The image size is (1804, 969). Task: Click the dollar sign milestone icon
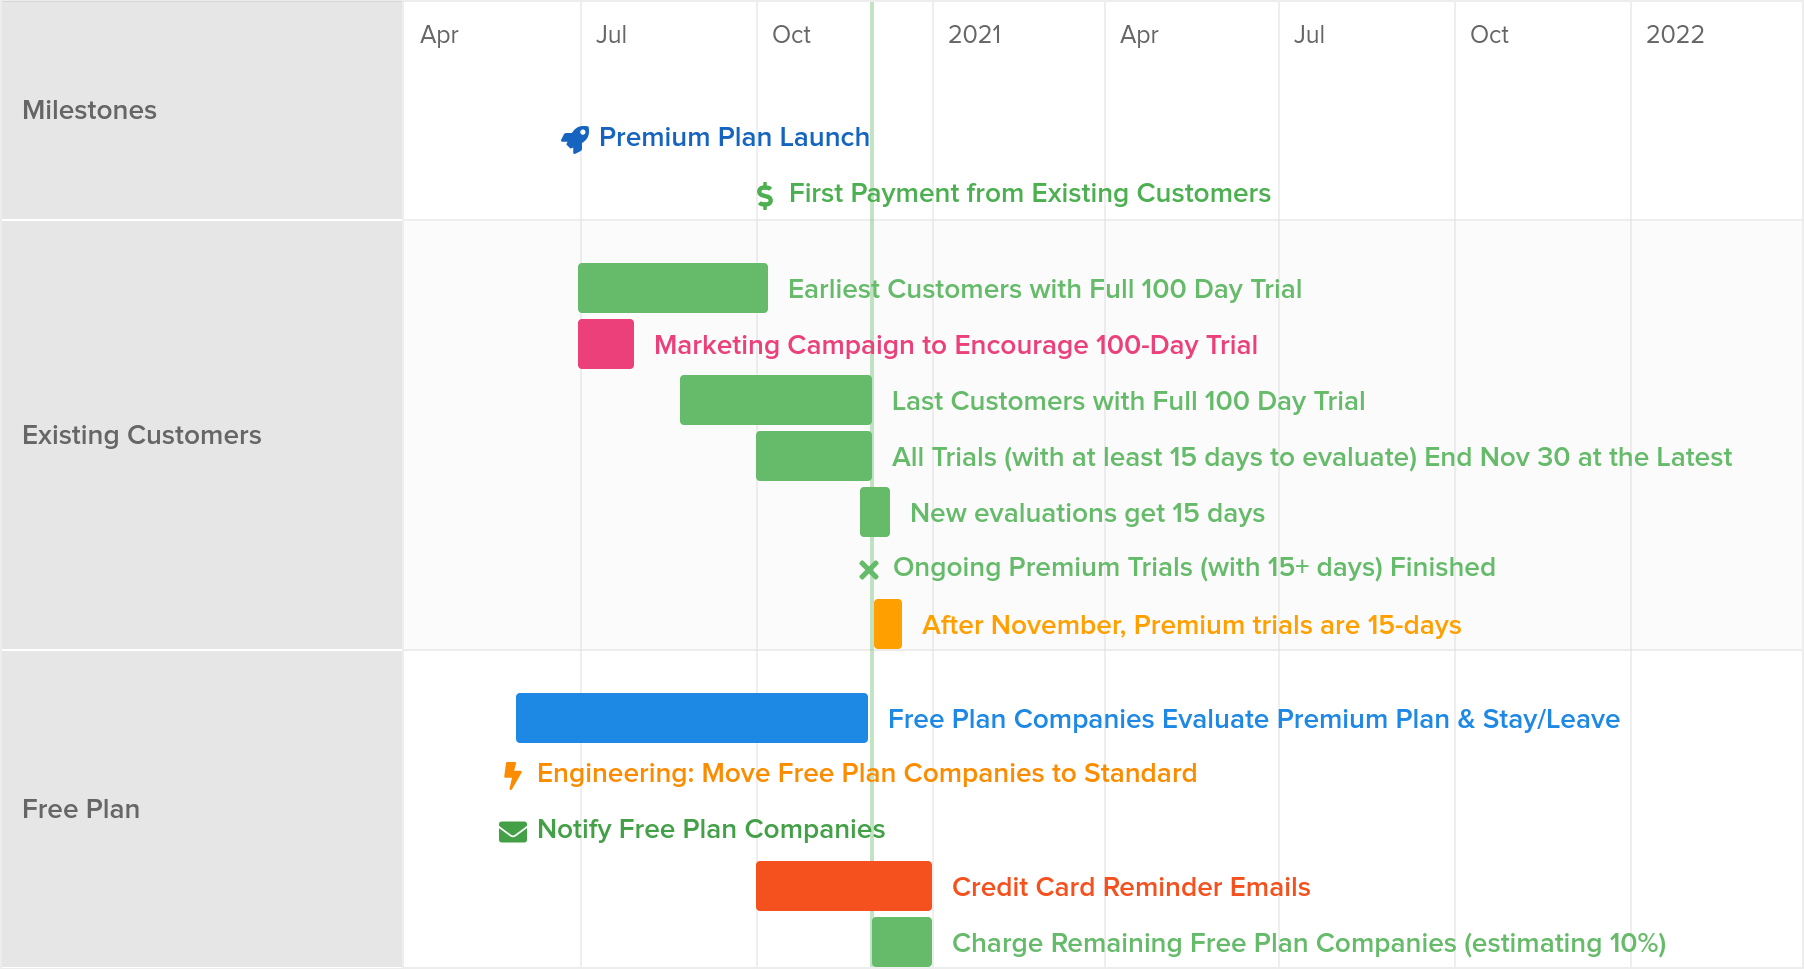tap(765, 195)
